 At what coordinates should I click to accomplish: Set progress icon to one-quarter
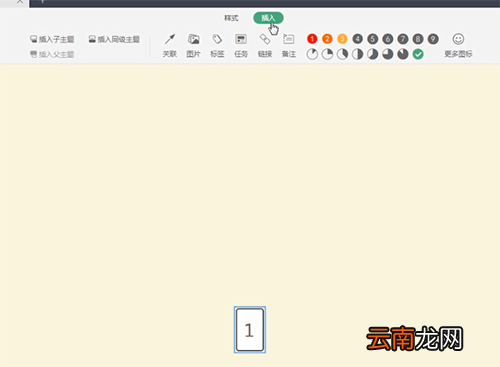tap(327, 54)
